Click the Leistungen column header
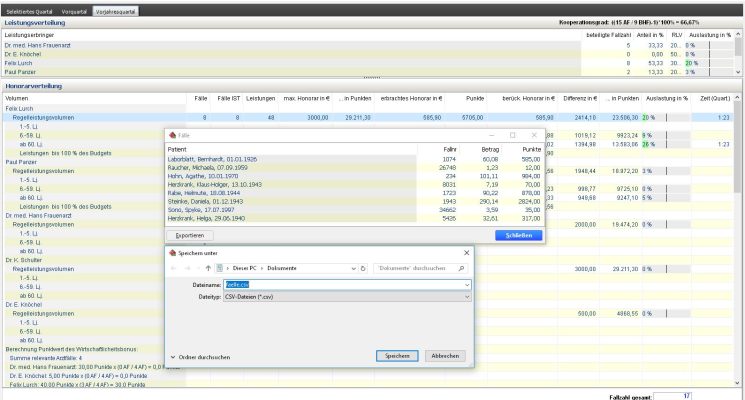Image resolution: width=745 pixels, height=400 pixels. coord(260,98)
